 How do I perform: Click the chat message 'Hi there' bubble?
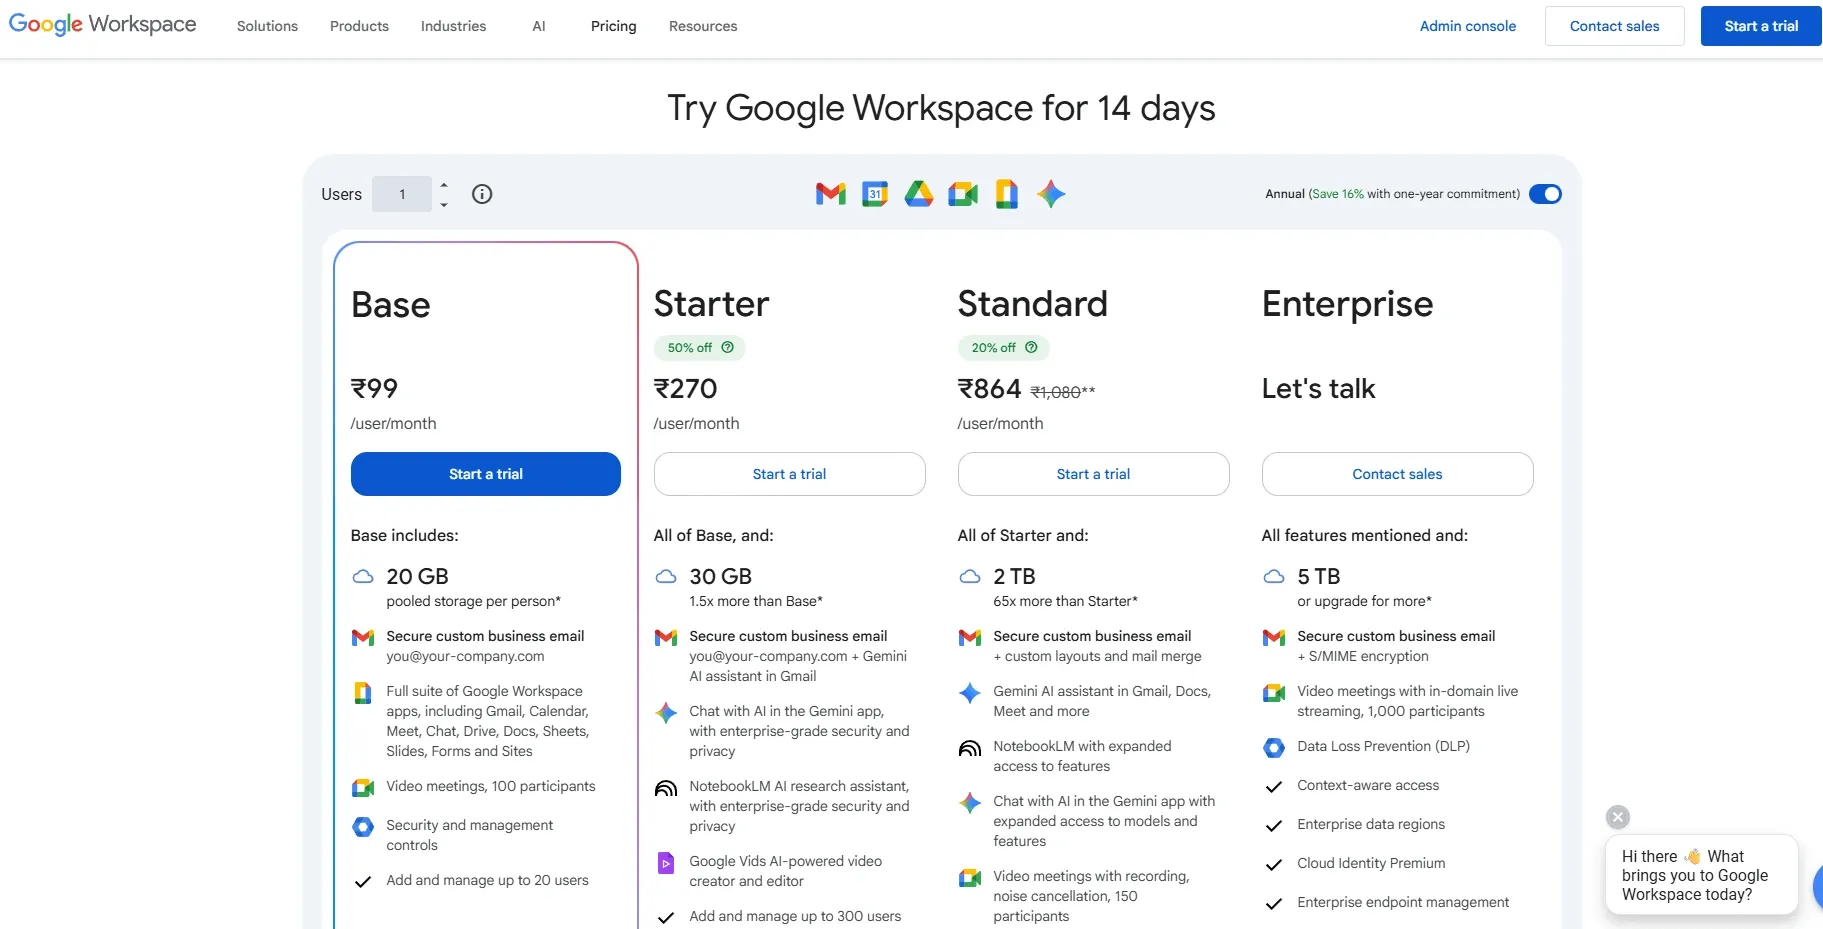click(x=1701, y=875)
